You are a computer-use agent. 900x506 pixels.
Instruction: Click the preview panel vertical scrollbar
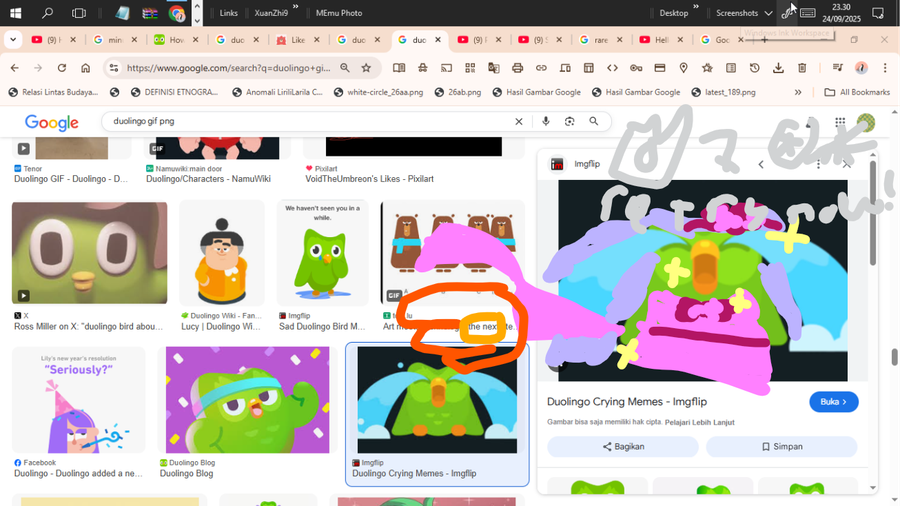tap(873, 212)
